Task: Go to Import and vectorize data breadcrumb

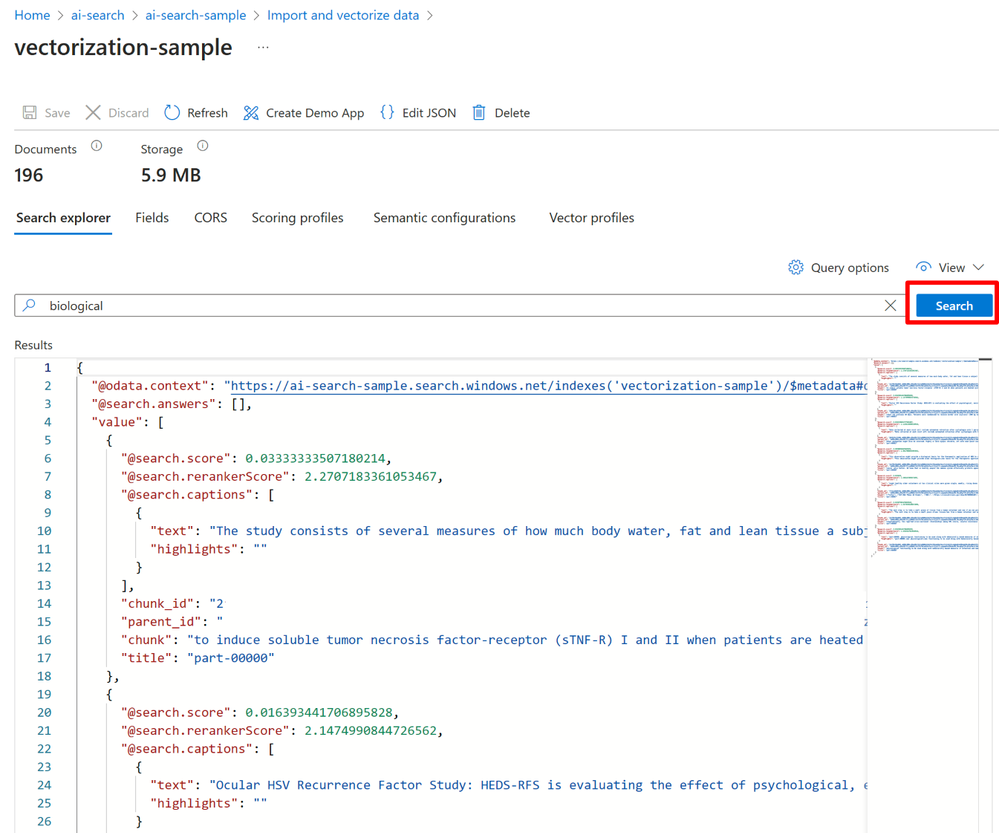Action: (x=343, y=15)
